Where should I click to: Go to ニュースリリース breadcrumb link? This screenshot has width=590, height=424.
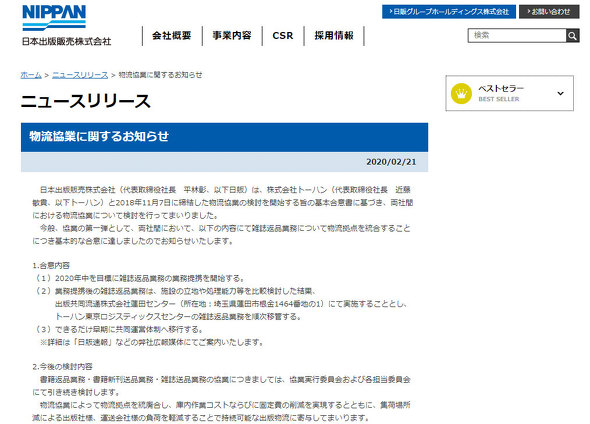[x=80, y=75]
